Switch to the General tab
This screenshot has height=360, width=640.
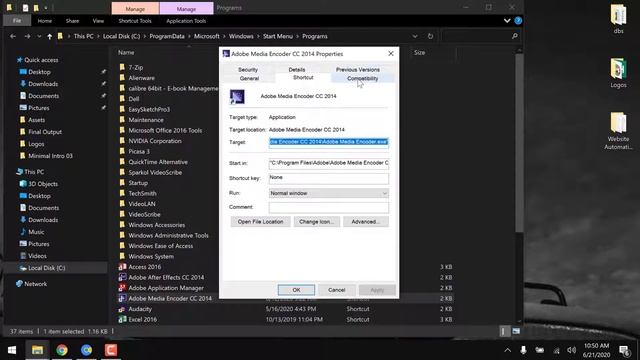[x=249, y=78]
